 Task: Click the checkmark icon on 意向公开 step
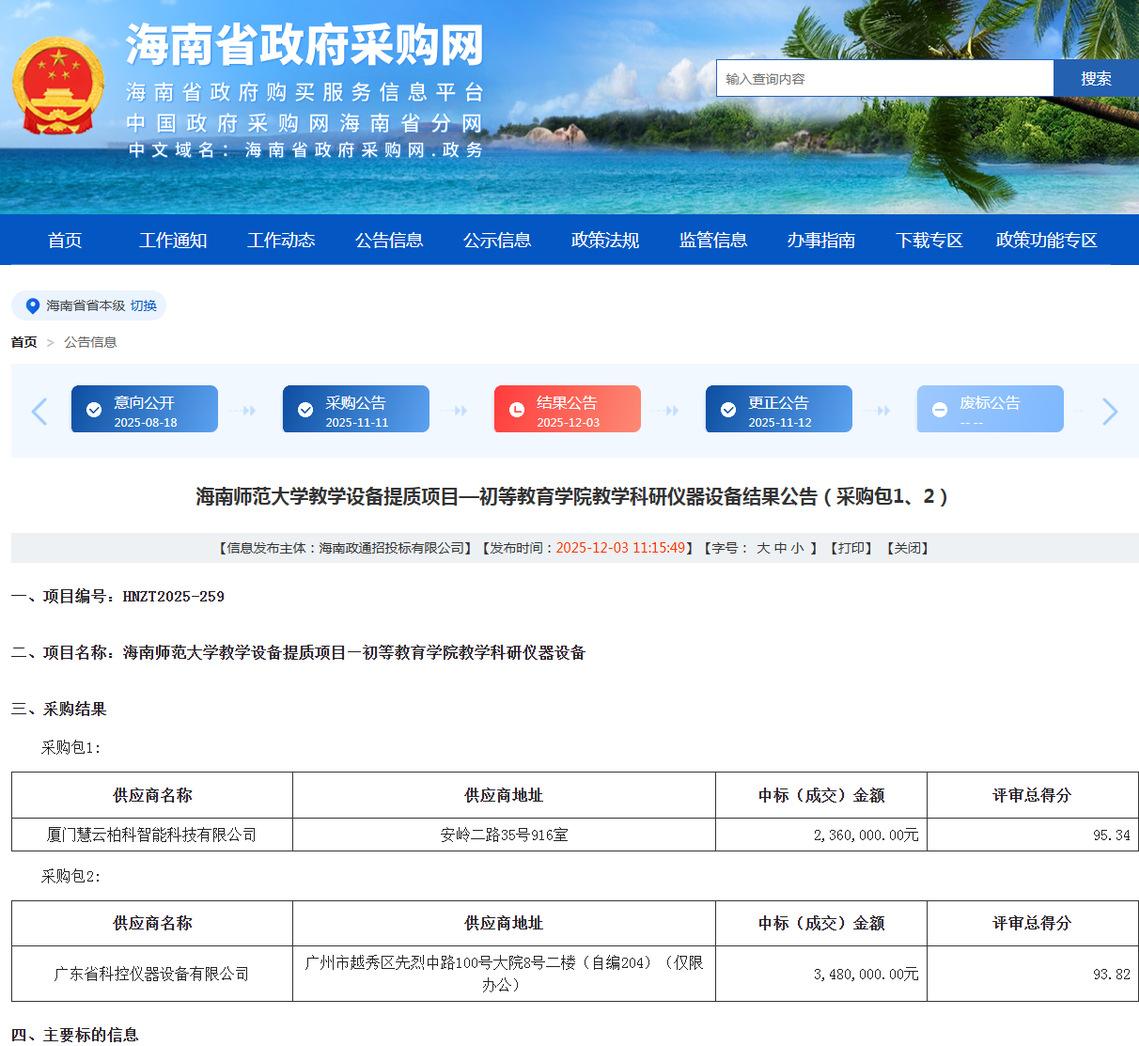94,410
